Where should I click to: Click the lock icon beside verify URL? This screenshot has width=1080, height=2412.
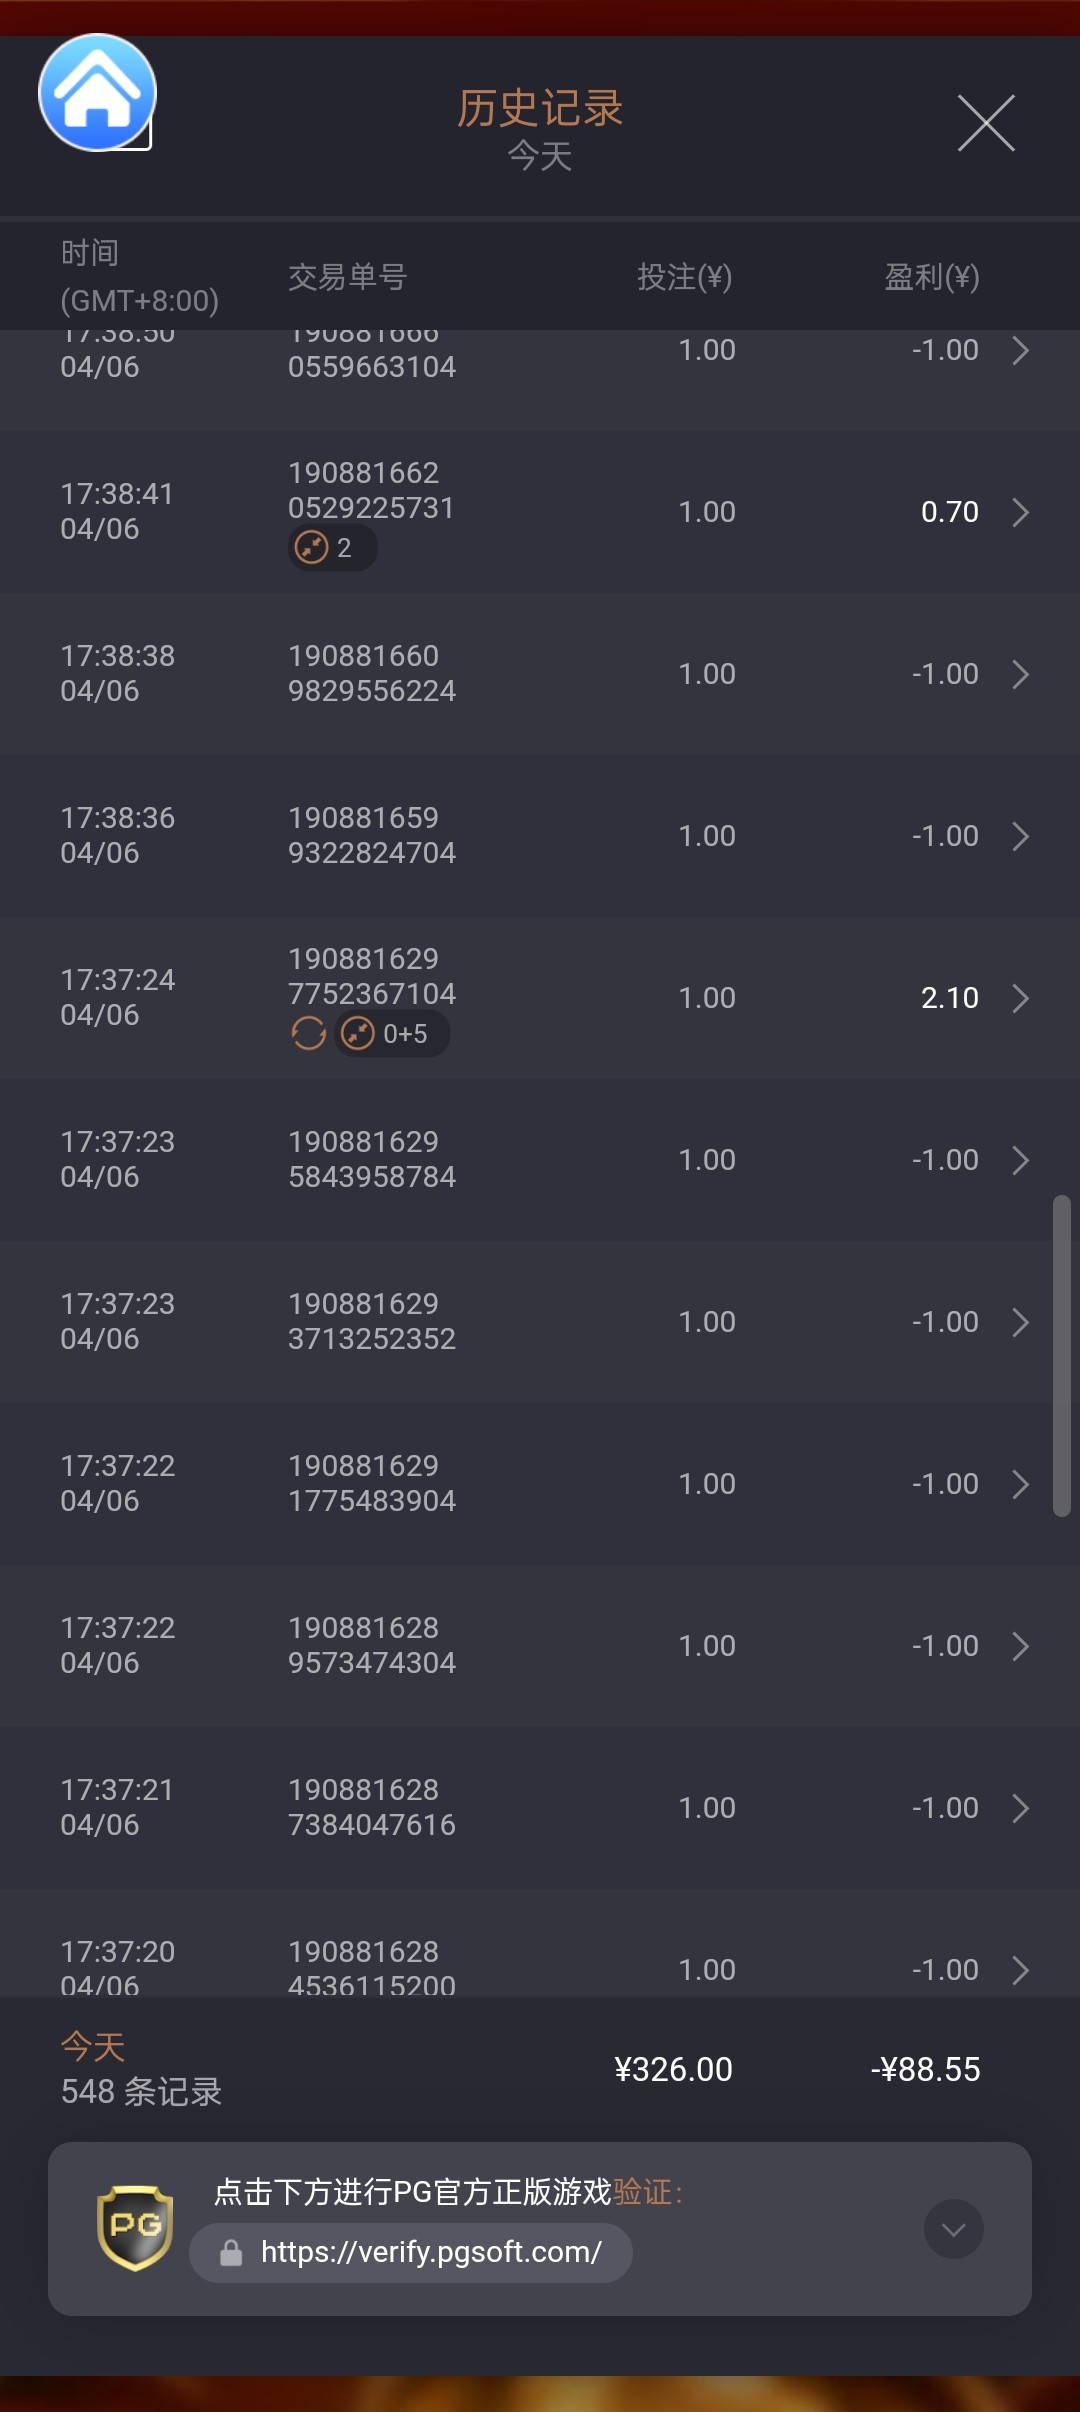point(231,2253)
